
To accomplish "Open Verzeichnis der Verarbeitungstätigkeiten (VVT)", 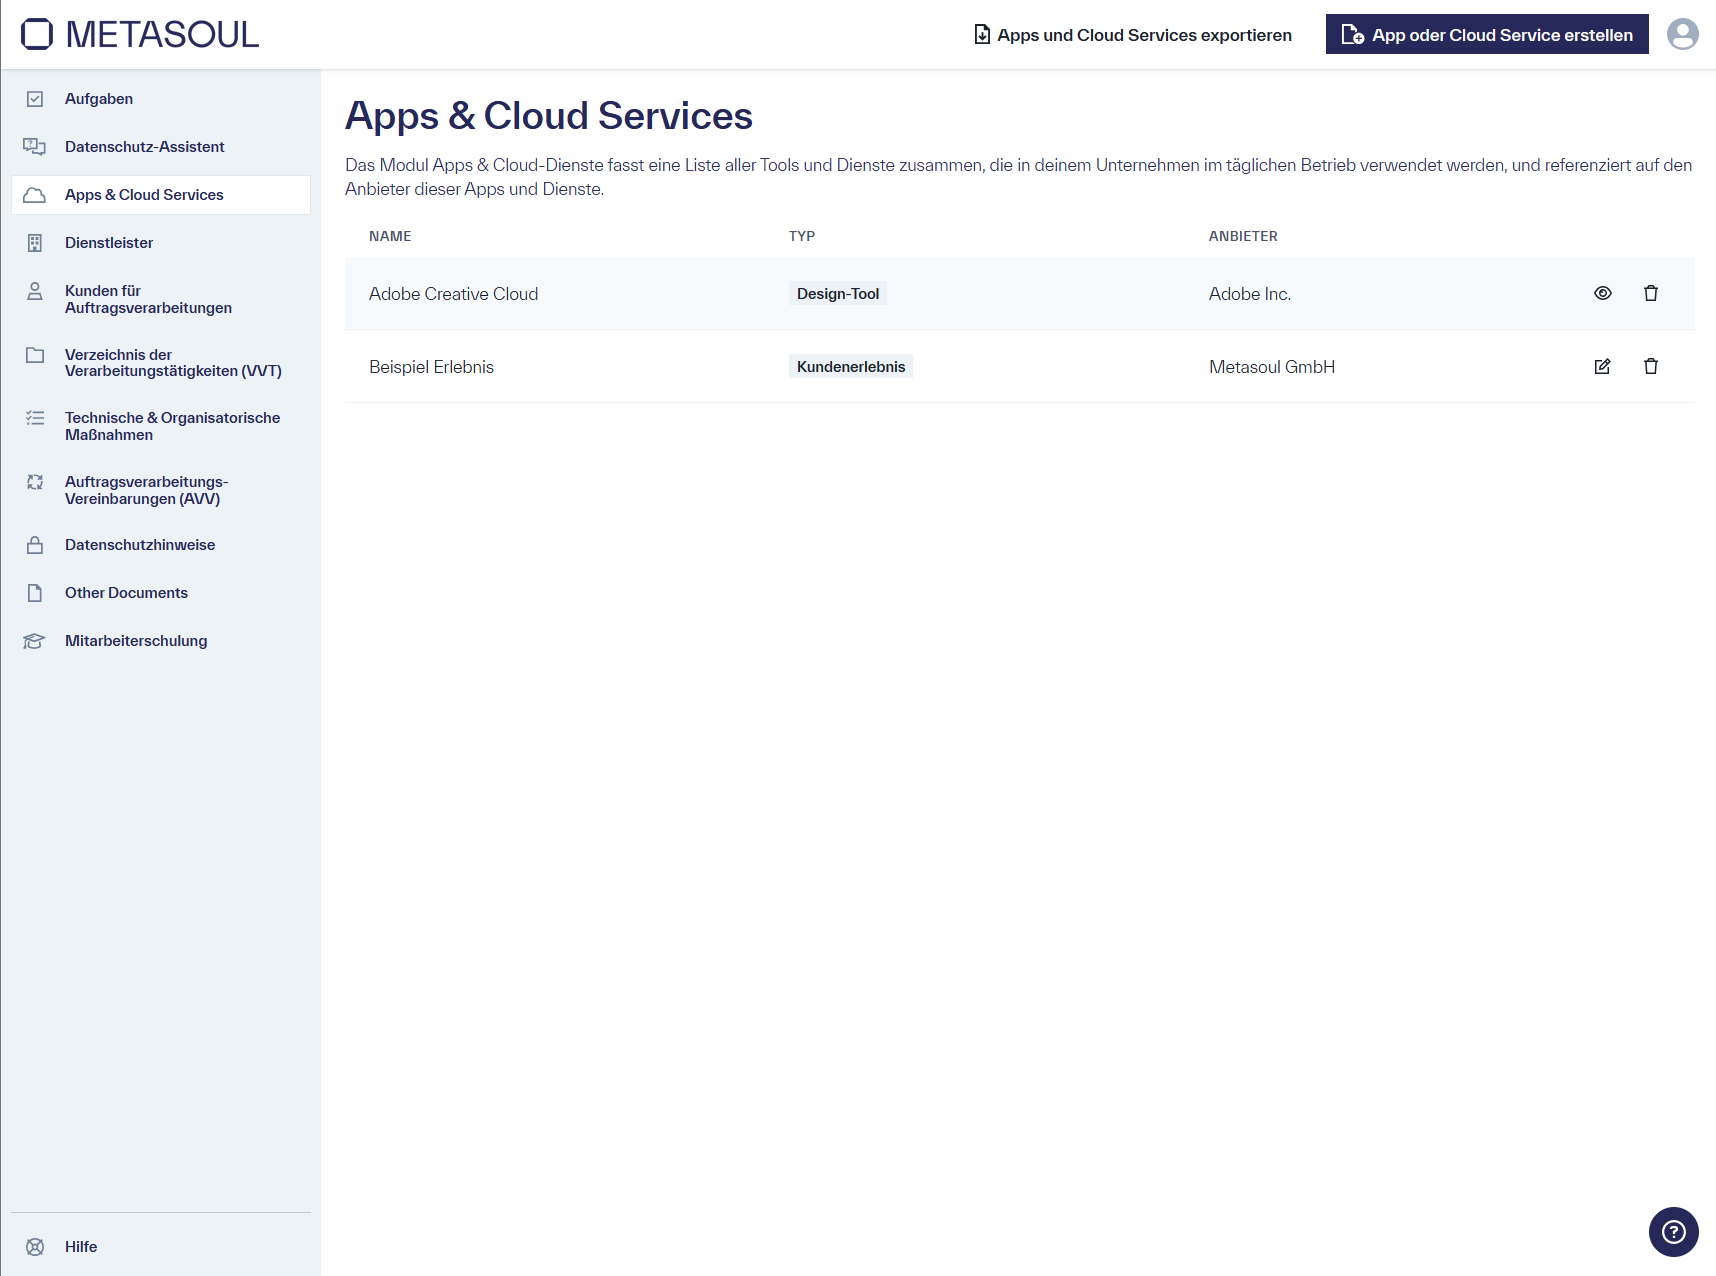I will point(172,363).
